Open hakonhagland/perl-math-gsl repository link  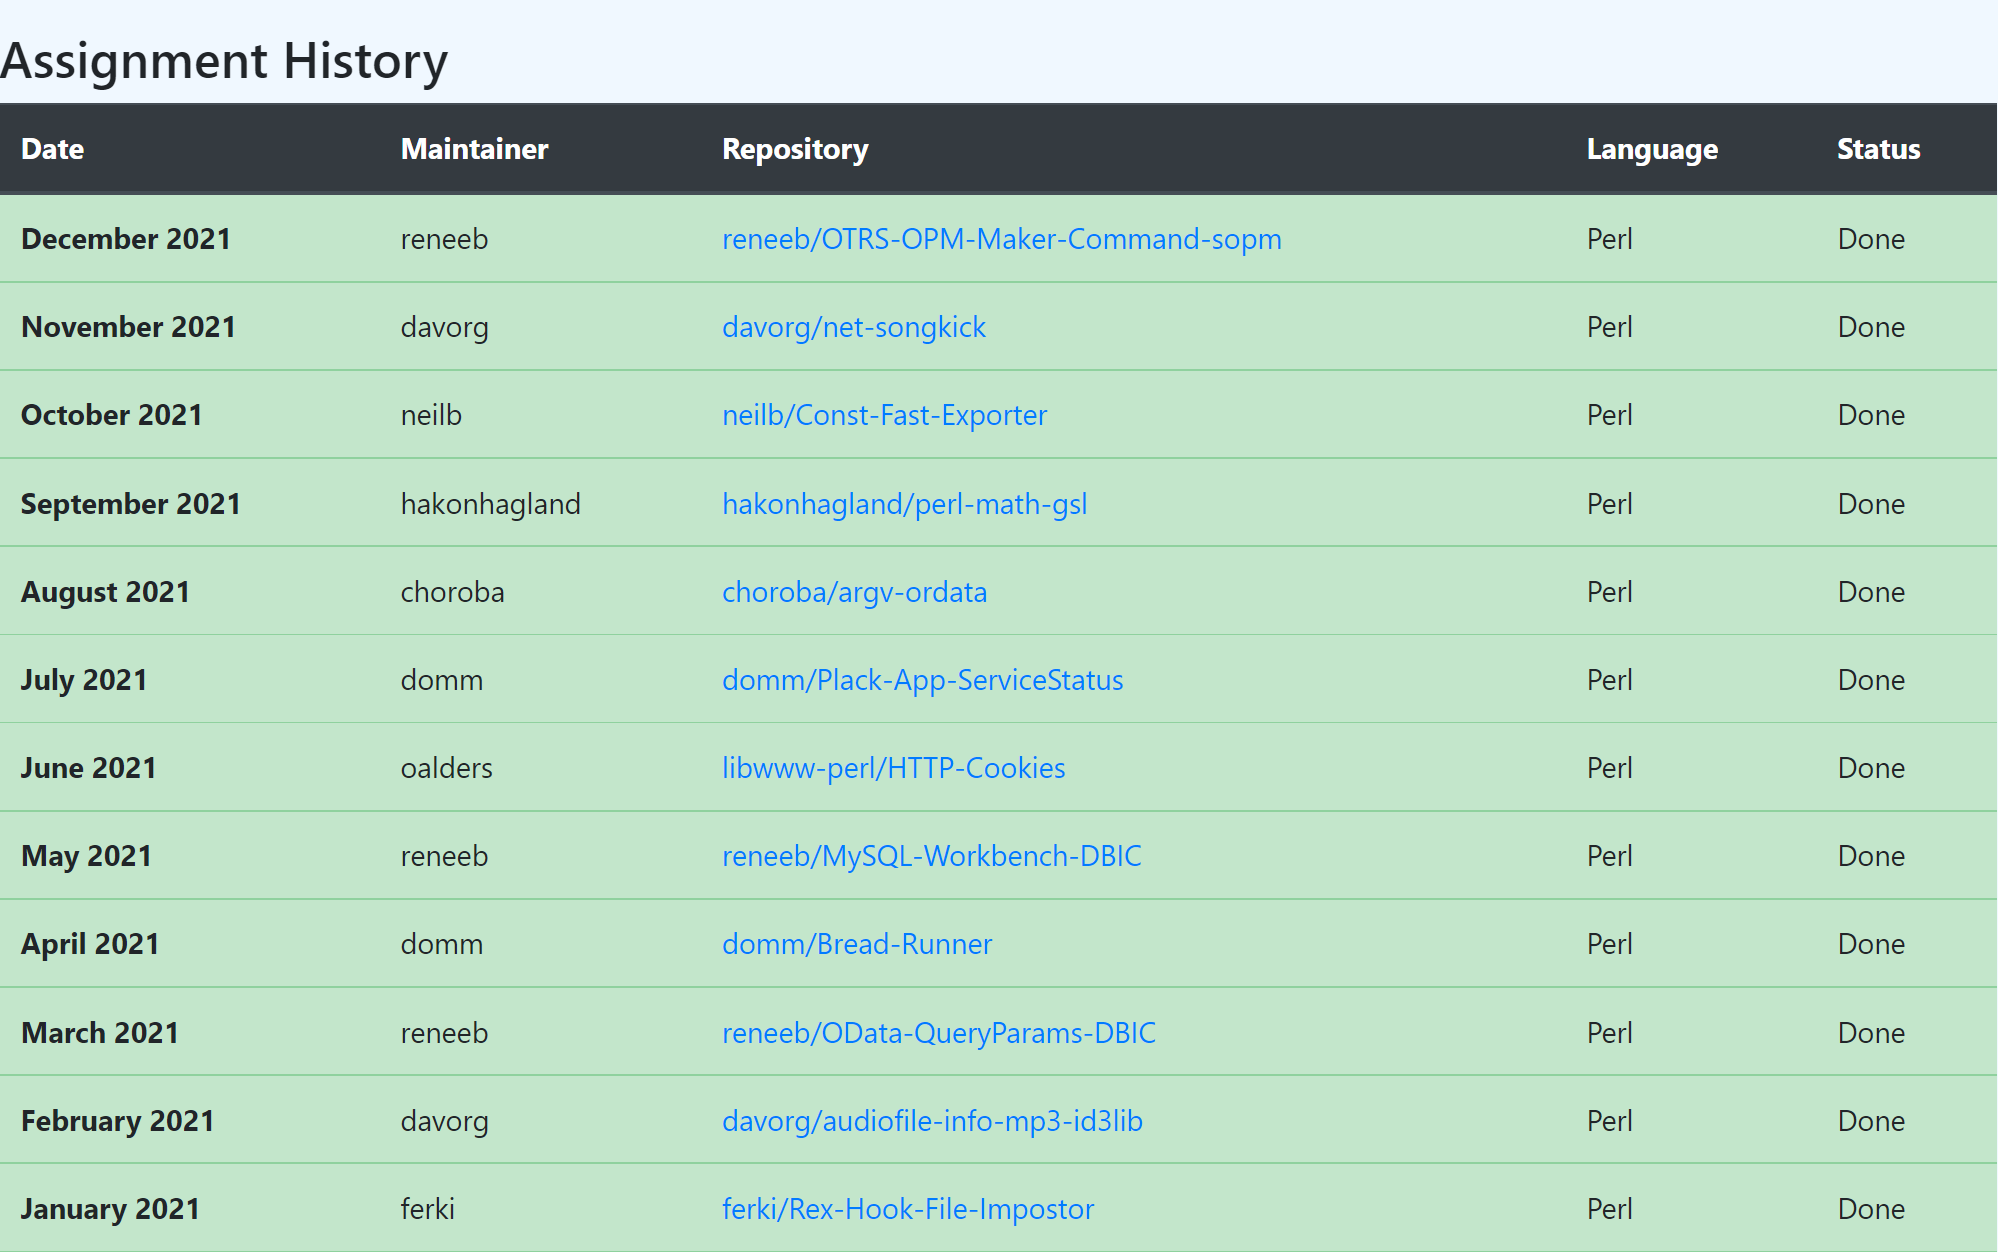pyautogui.click(x=904, y=504)
